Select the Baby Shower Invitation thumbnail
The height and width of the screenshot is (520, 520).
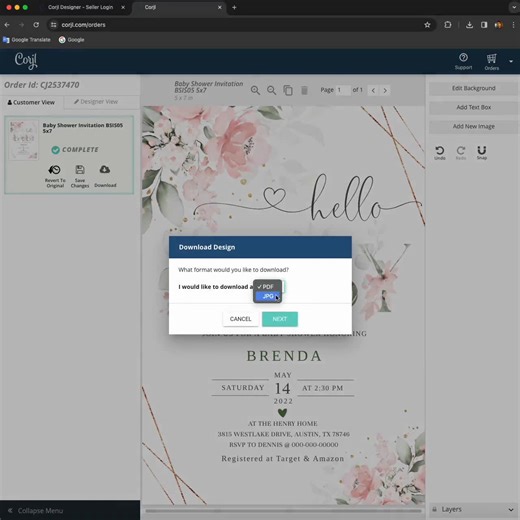click(23, 140)
